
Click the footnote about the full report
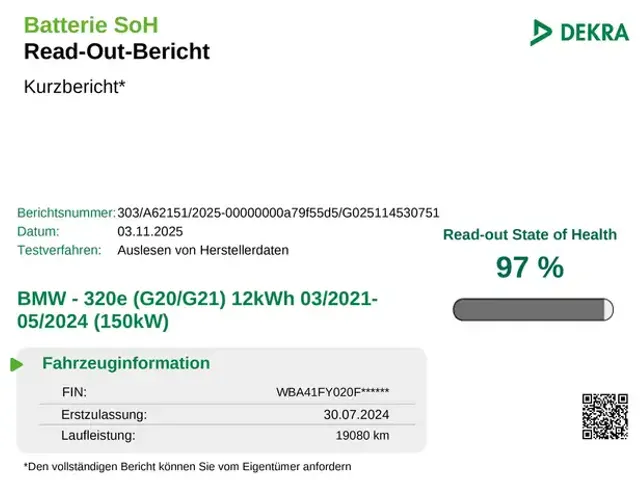(x=187, y=466)
